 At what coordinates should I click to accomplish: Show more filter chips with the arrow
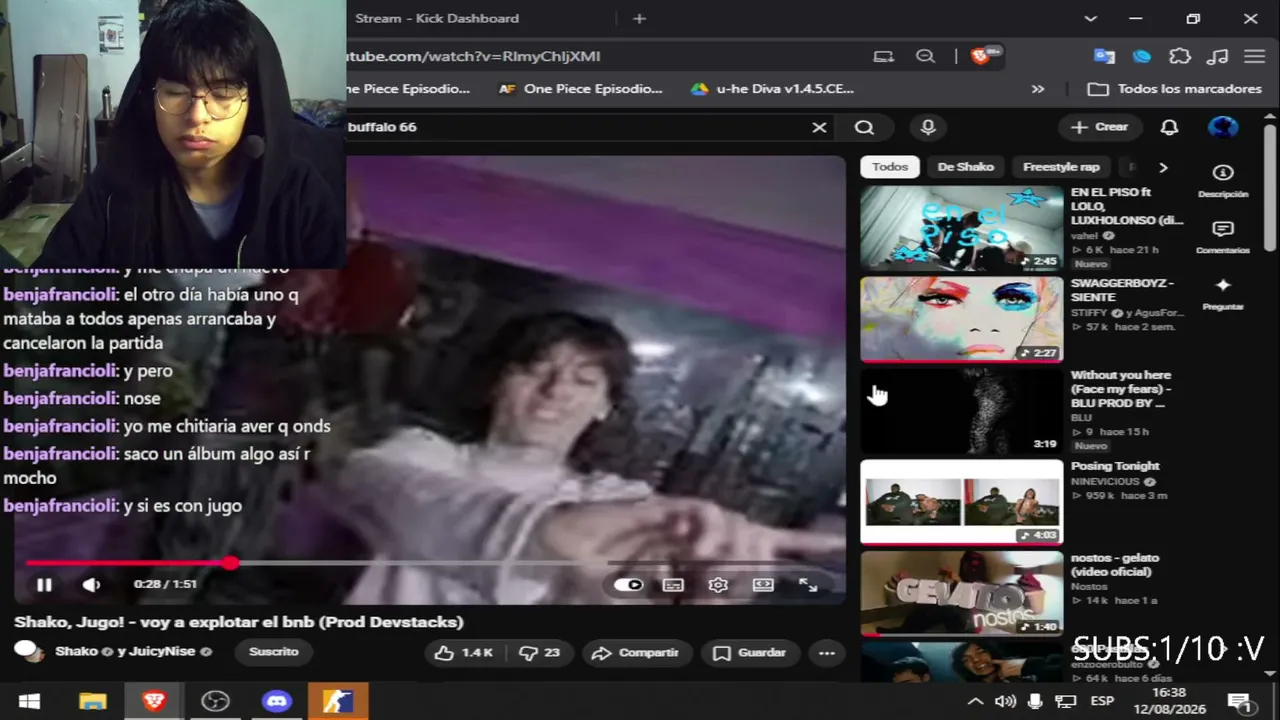coord(1162,167)
